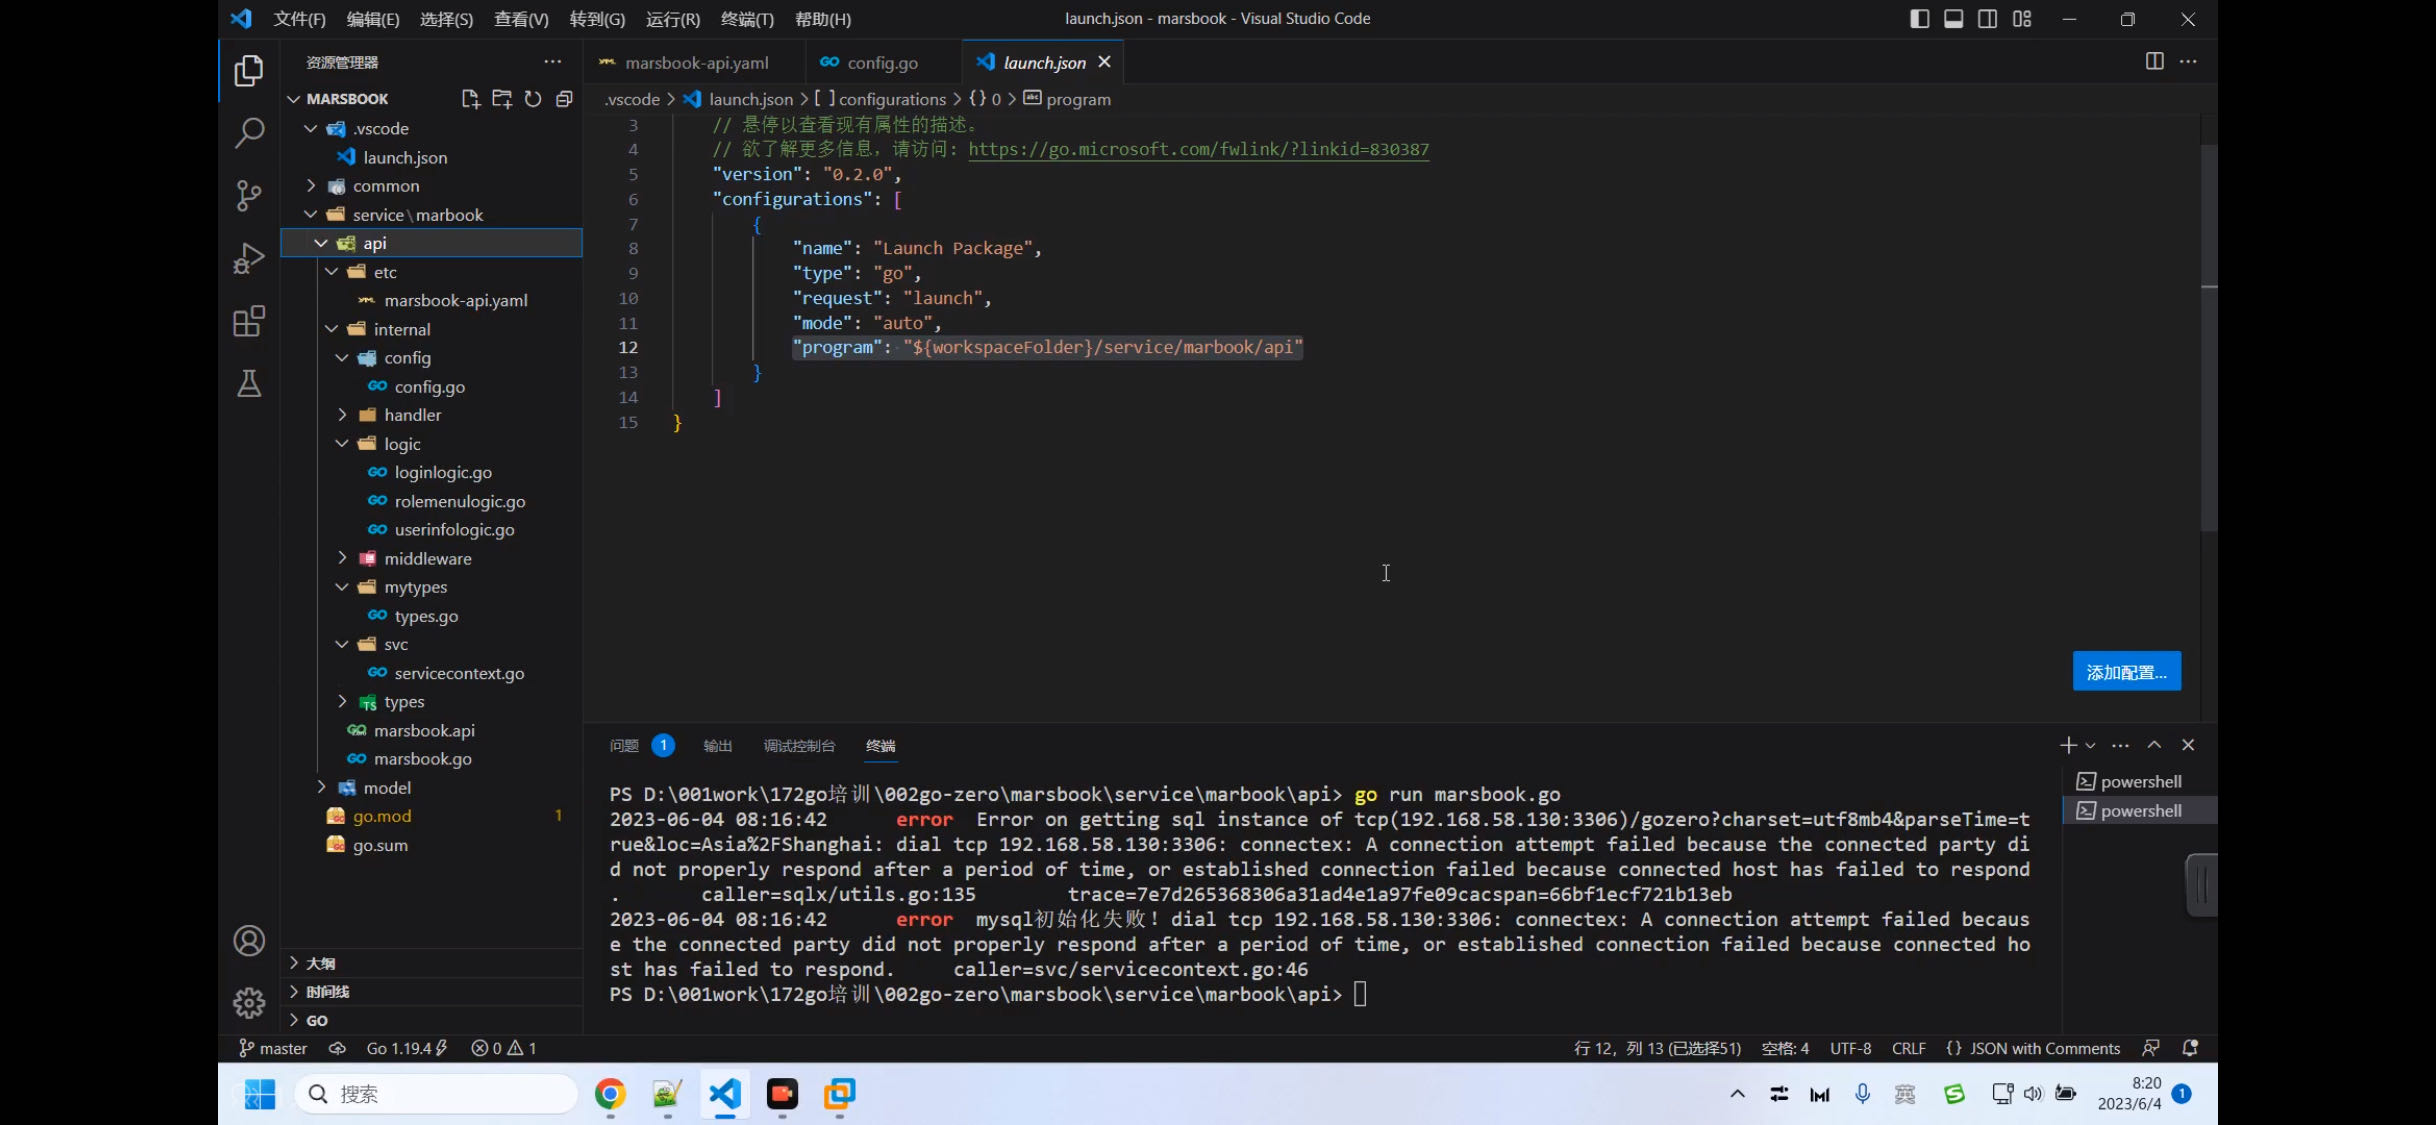
Task: Collapse all folders in explorer
Action: tap(564, 99)
